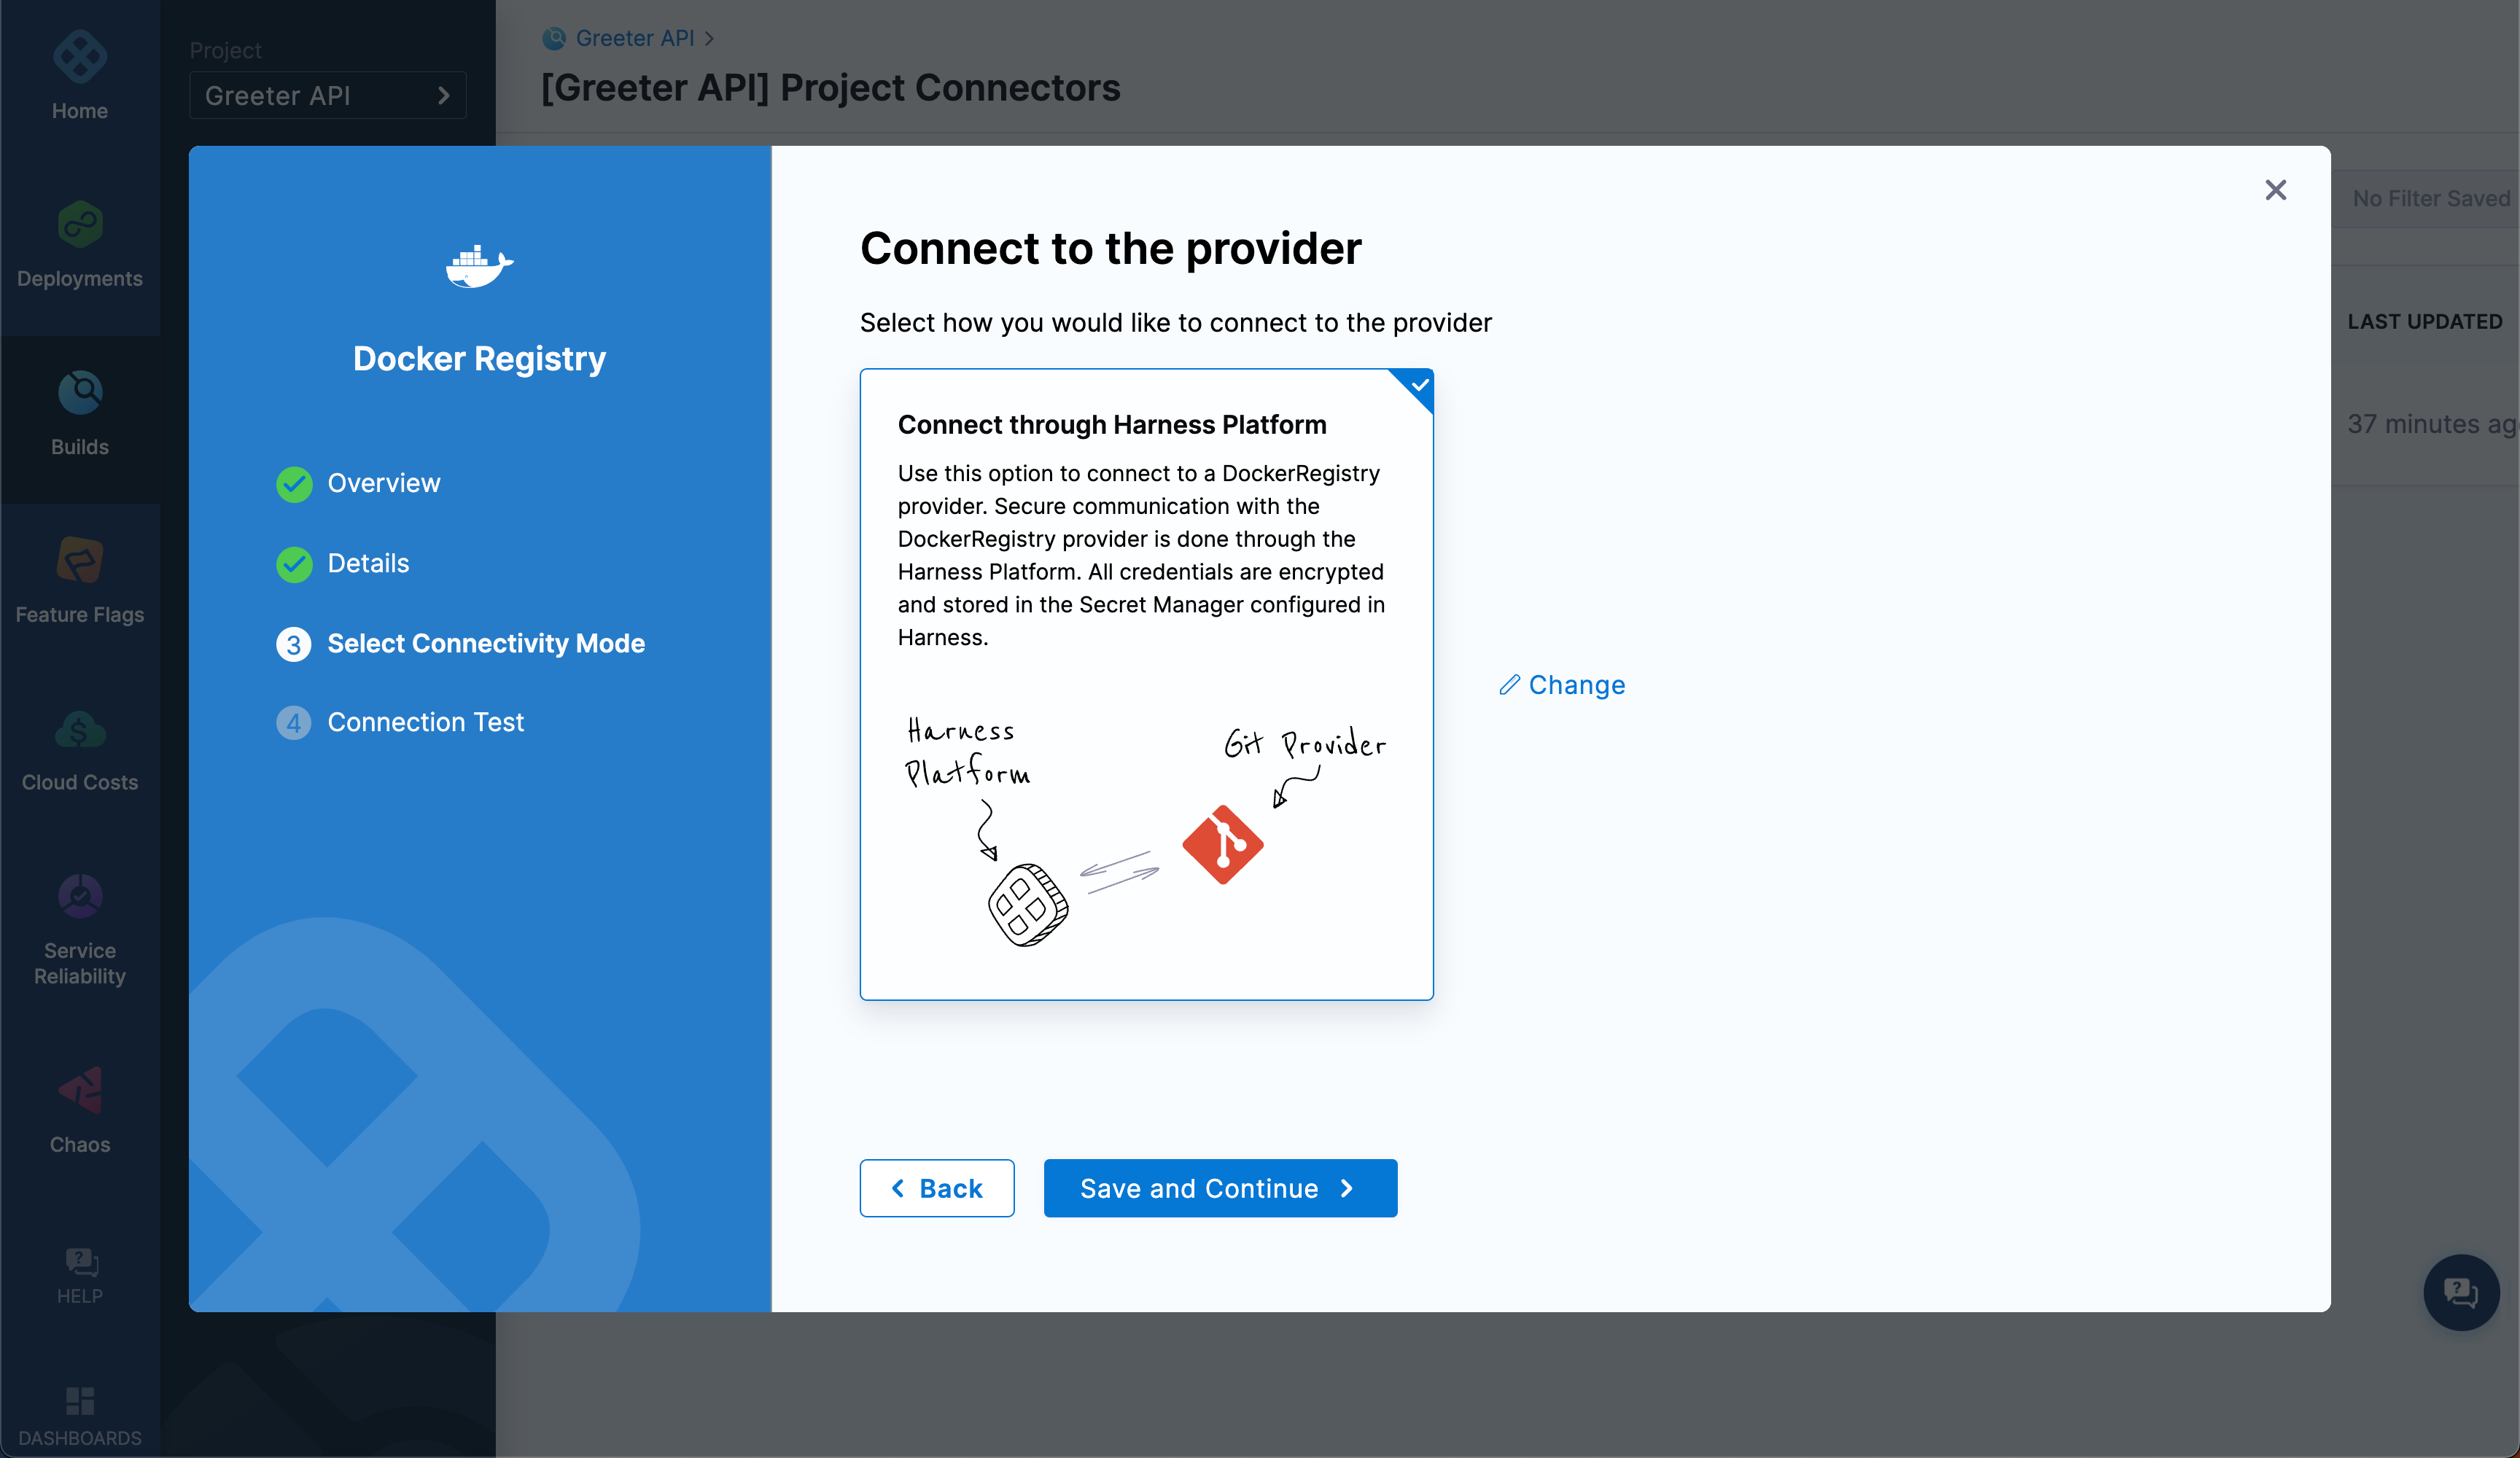Close the Docker Registry dialog
This screenshot has height=1458, width=2520.
[2276, 190]
